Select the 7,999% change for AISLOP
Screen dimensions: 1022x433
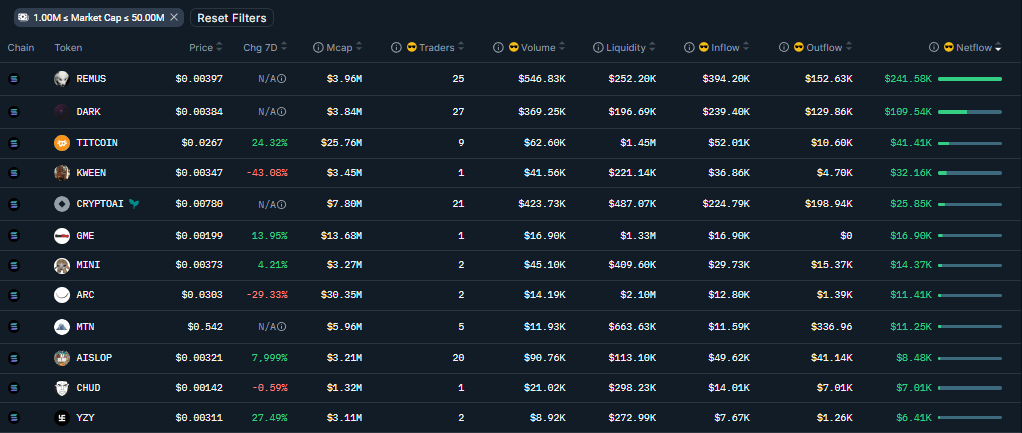[269, 358]
